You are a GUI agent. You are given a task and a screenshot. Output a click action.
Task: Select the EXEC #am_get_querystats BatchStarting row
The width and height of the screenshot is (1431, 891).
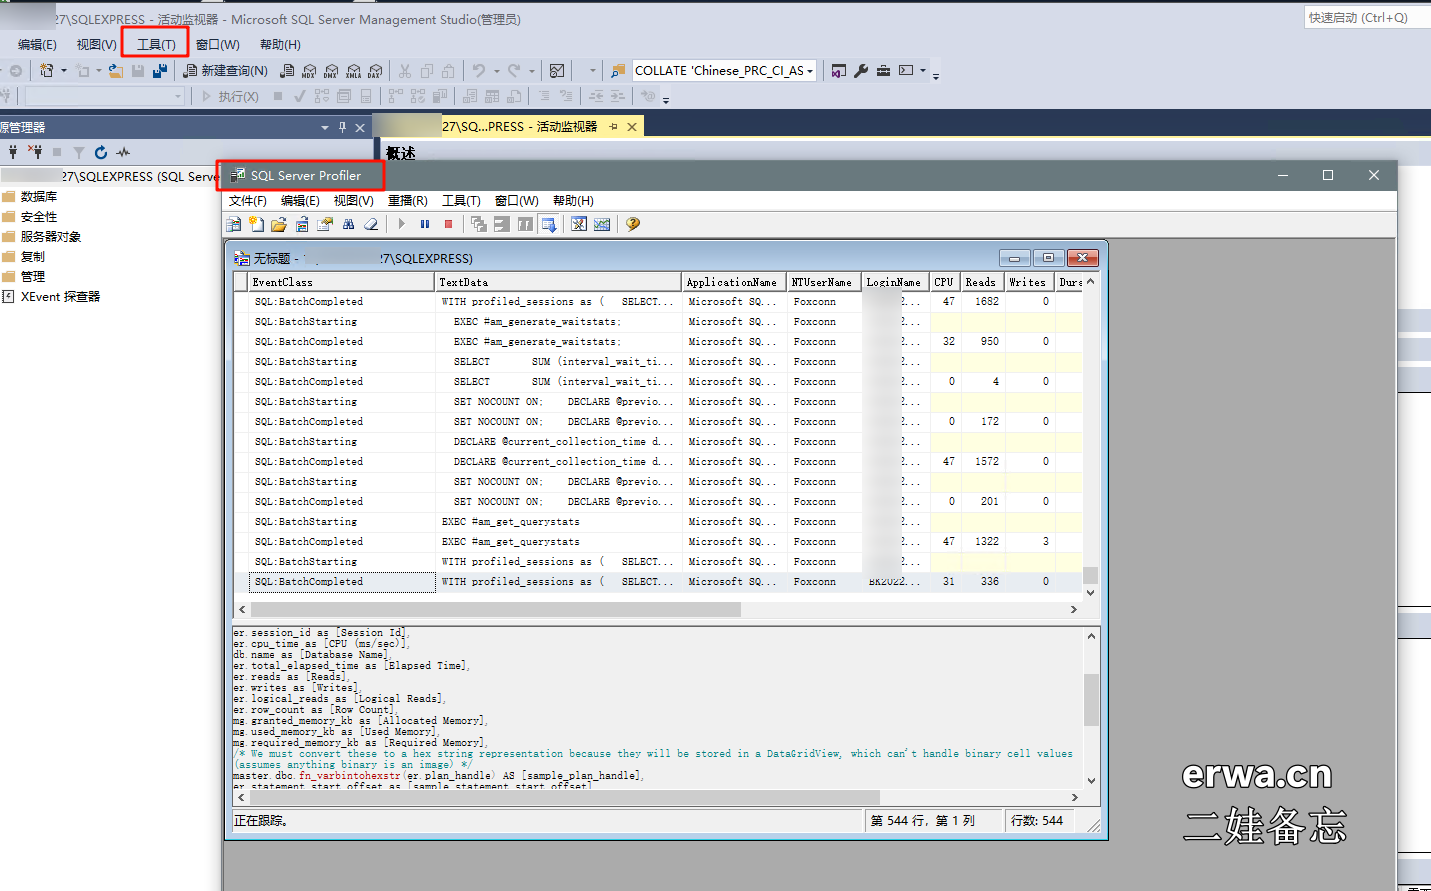[658, 522]
